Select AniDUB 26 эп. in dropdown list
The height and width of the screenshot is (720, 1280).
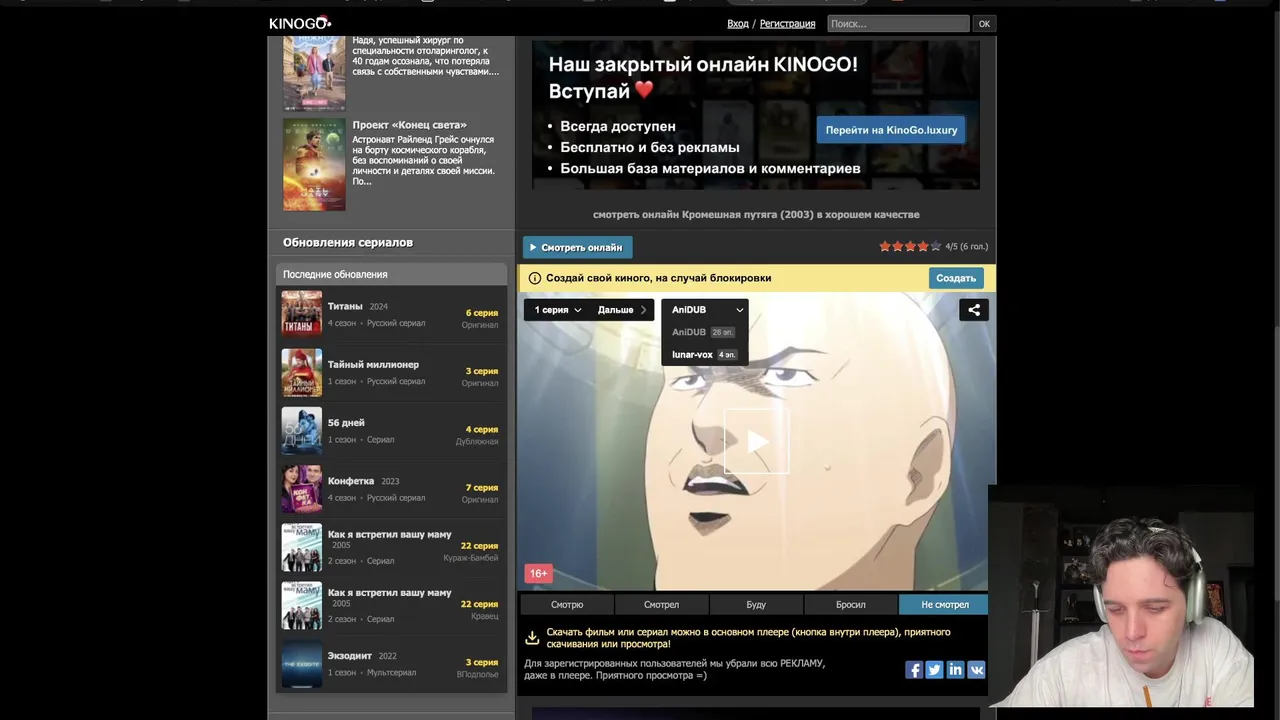tap(704, 332)
